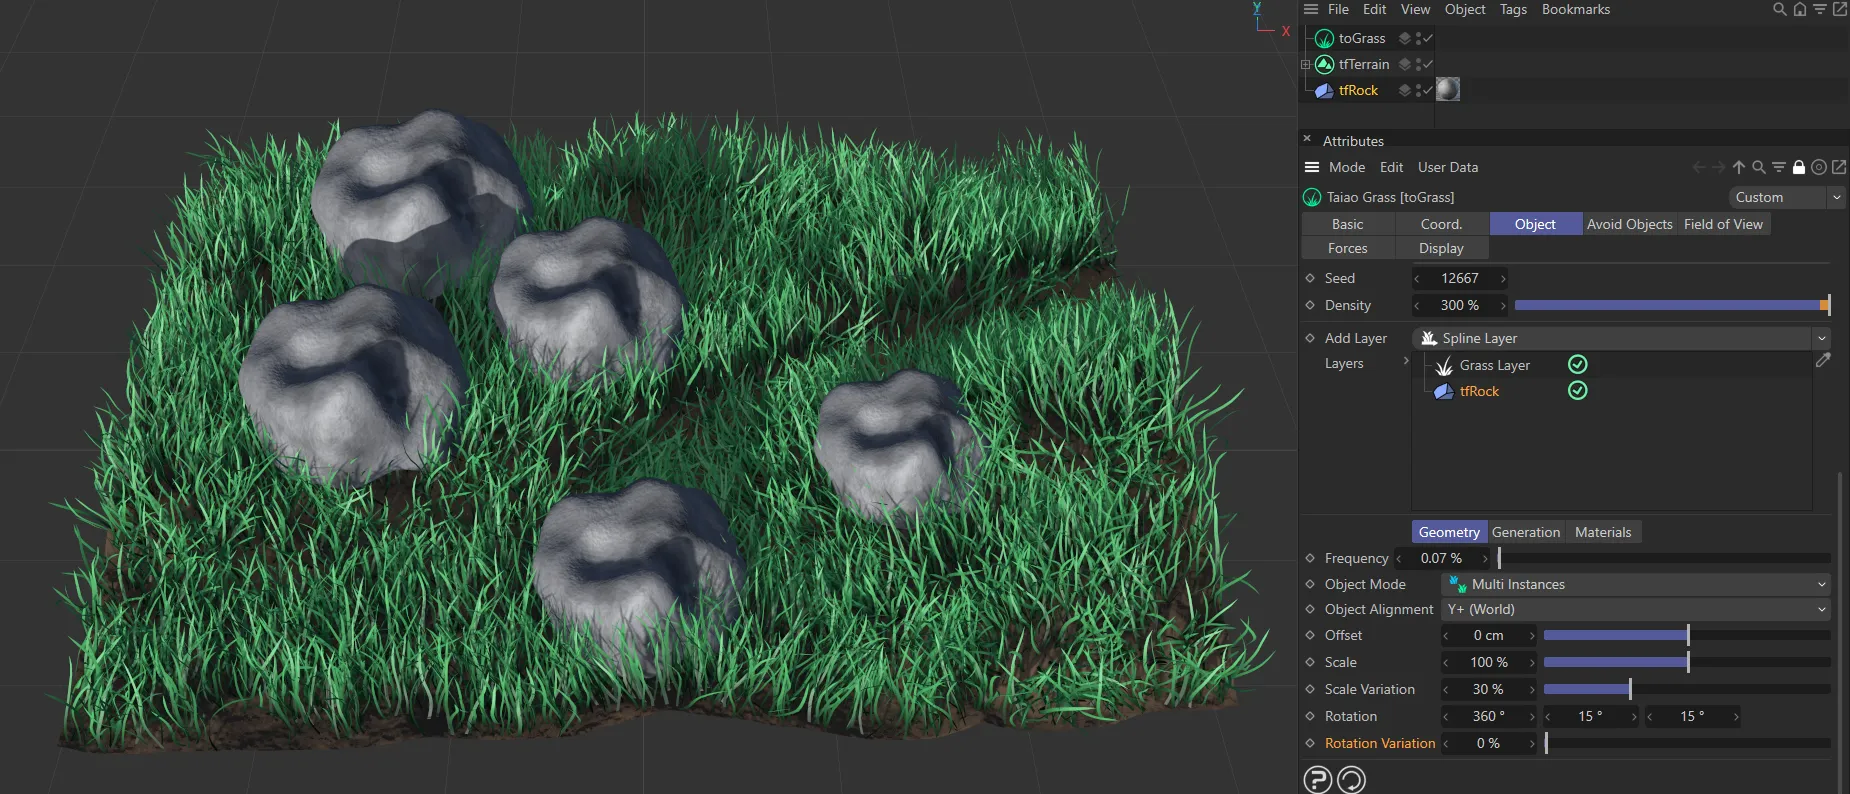Increase the Frequency value with right arrow

click(x=1485, y=558)
